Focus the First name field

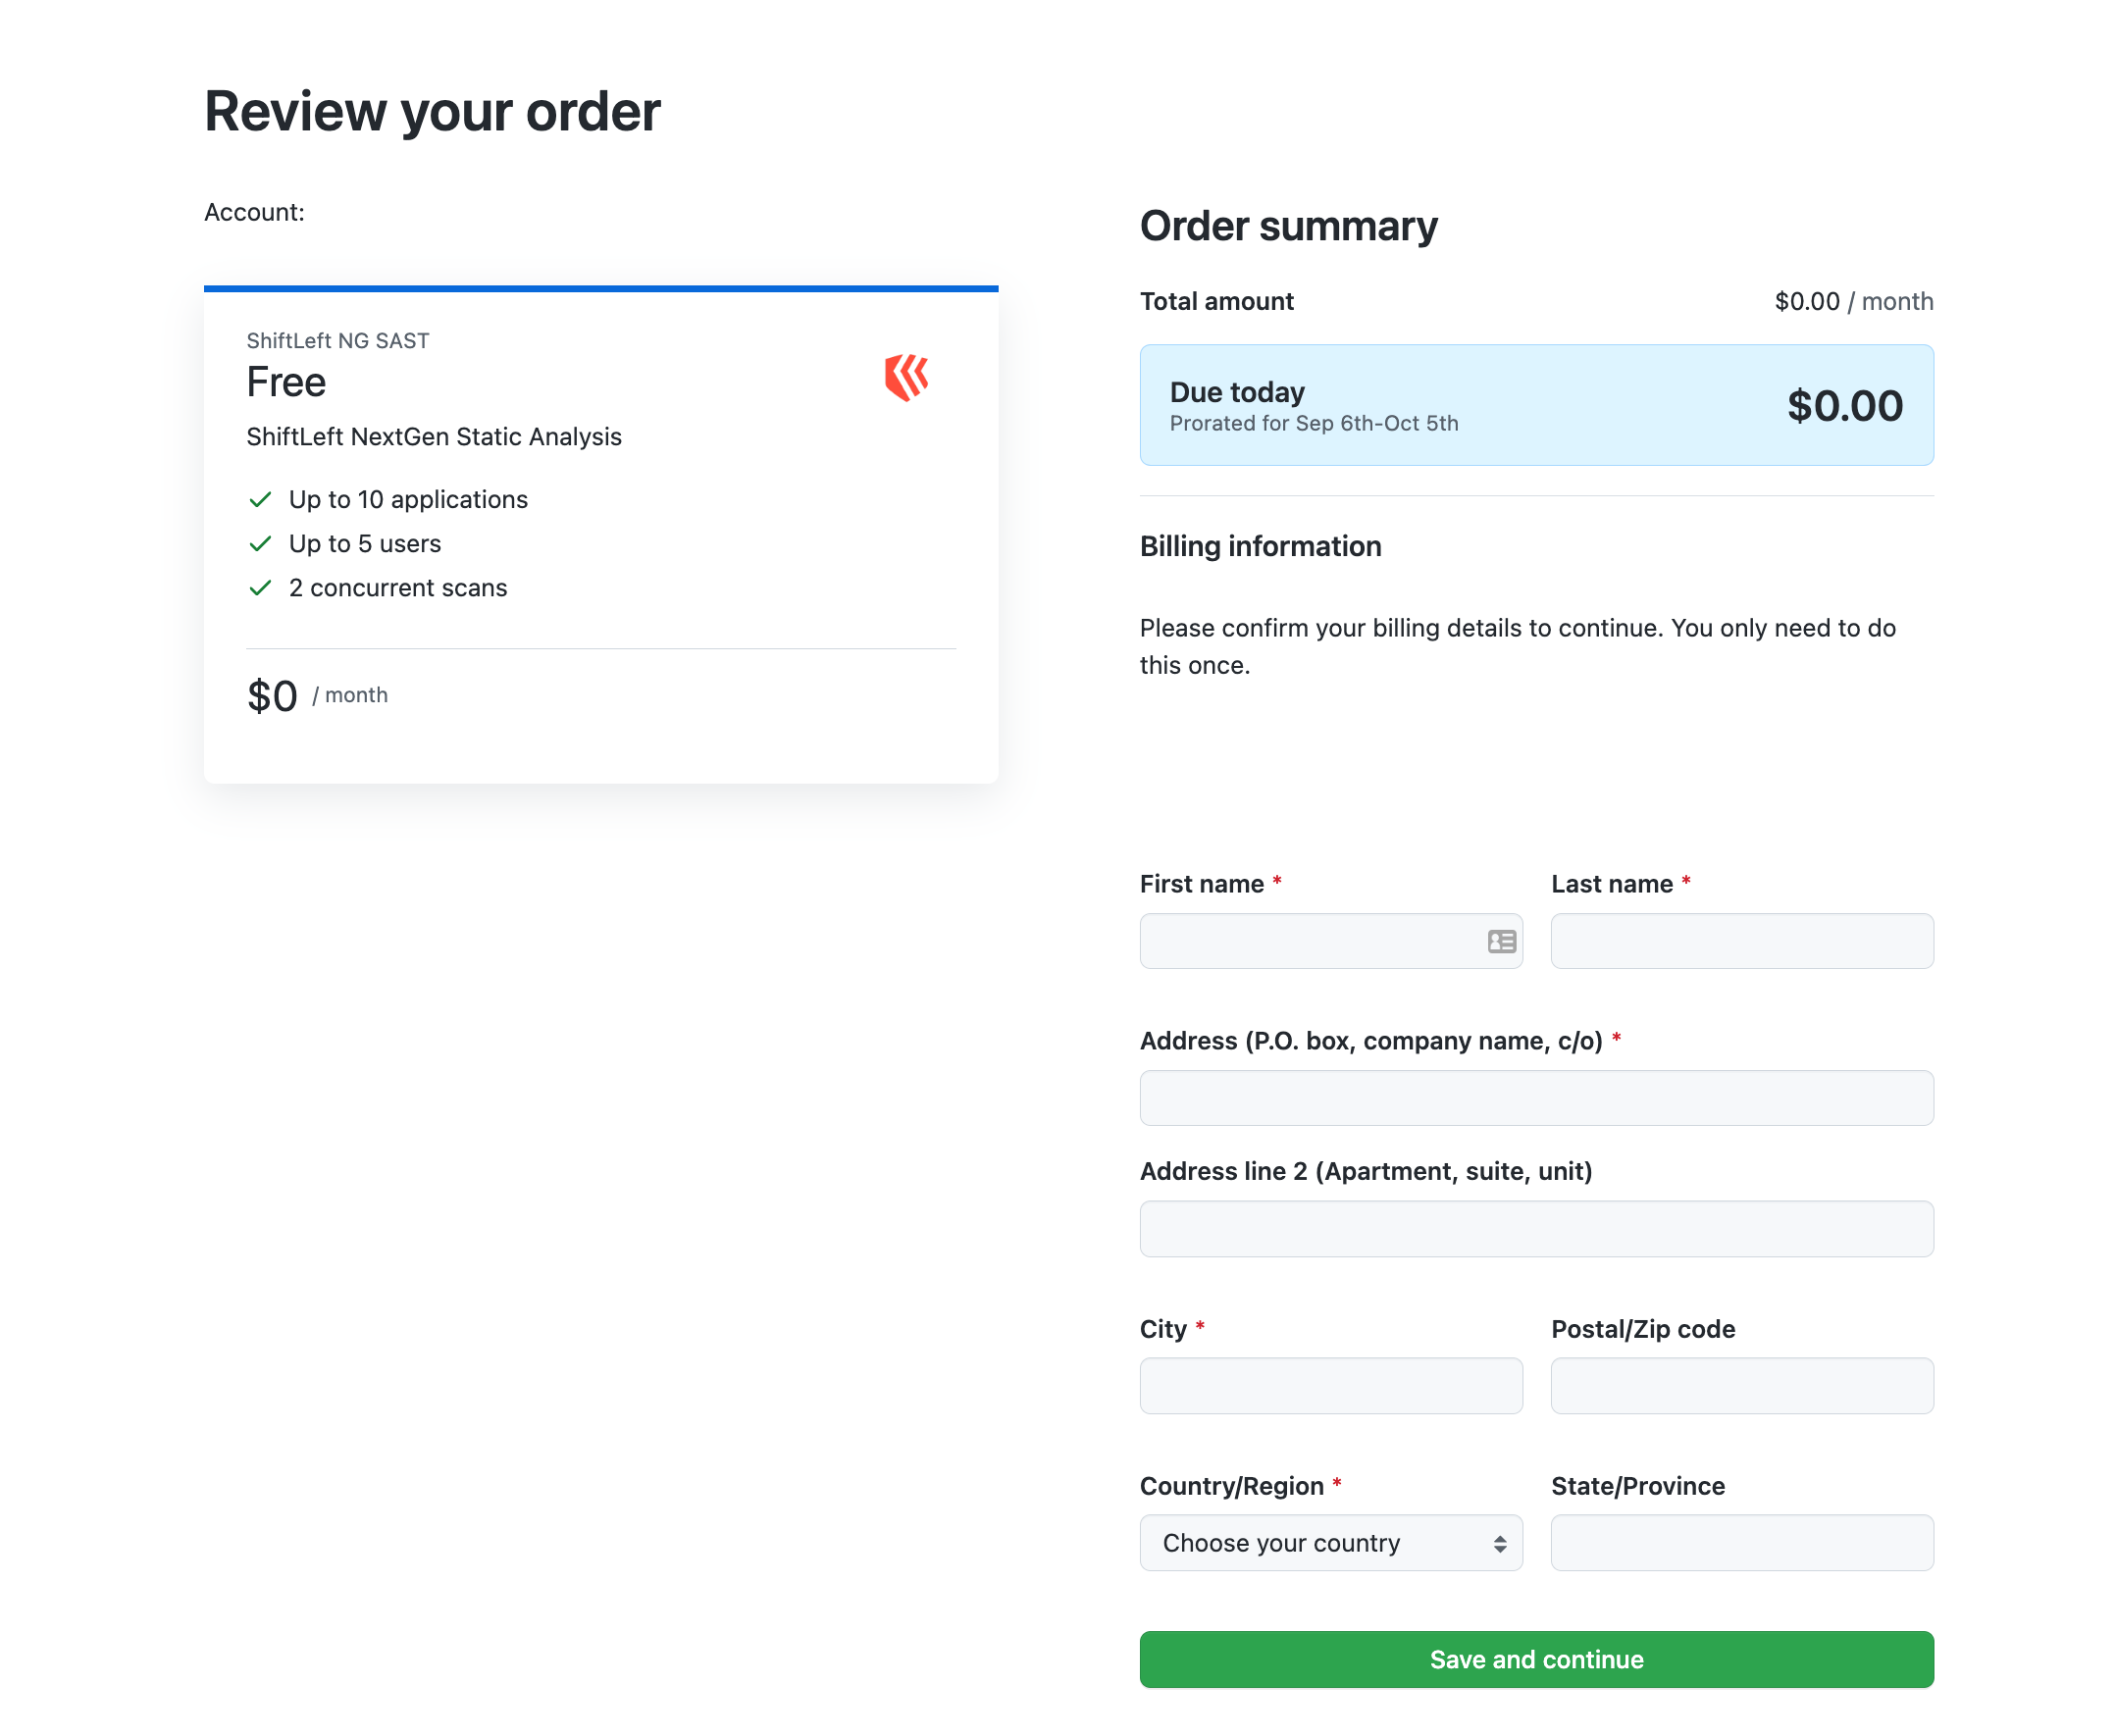[x=1330, y=941]
